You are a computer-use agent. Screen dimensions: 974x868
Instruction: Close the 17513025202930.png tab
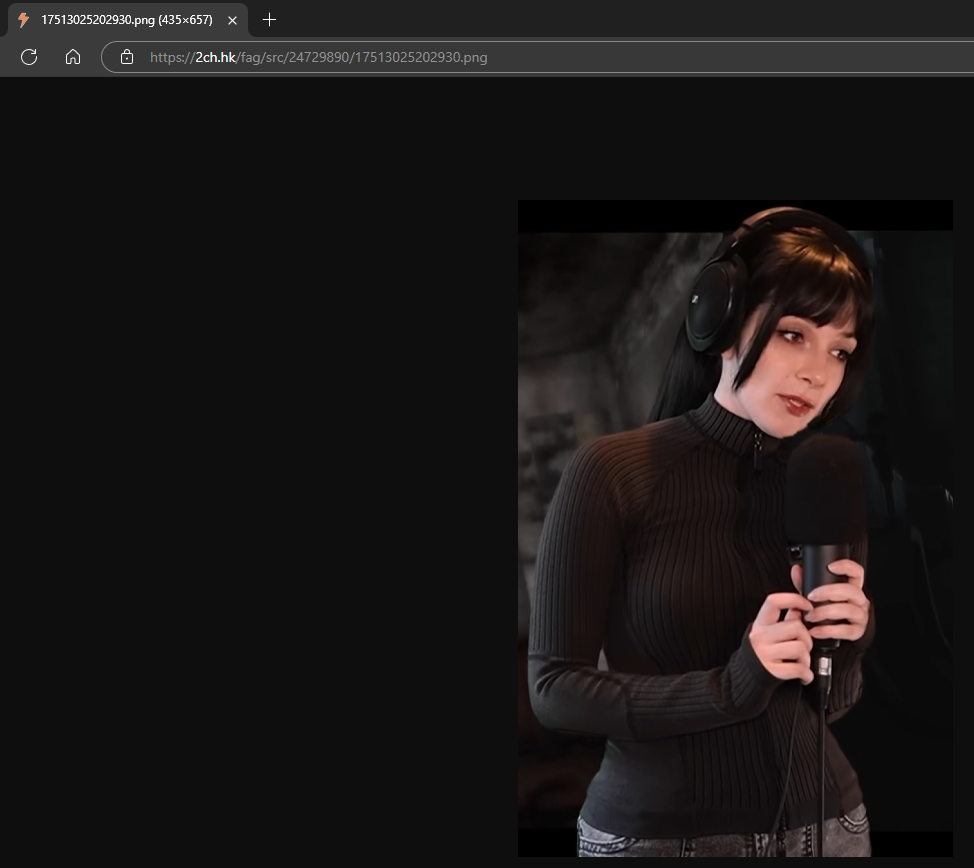(232, 21)
